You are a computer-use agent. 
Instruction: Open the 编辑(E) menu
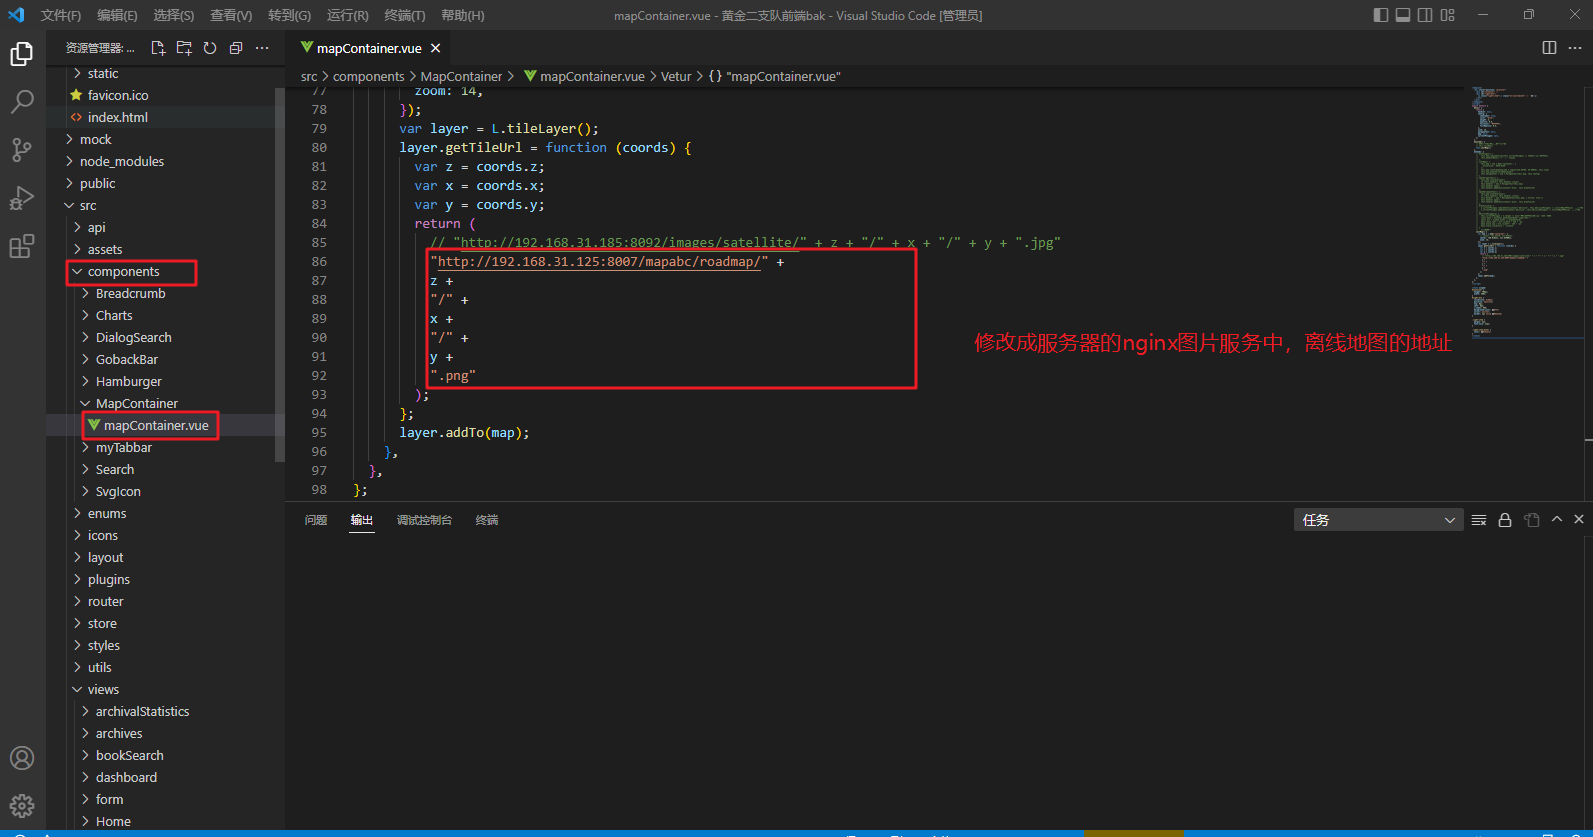tap(117, 15)
